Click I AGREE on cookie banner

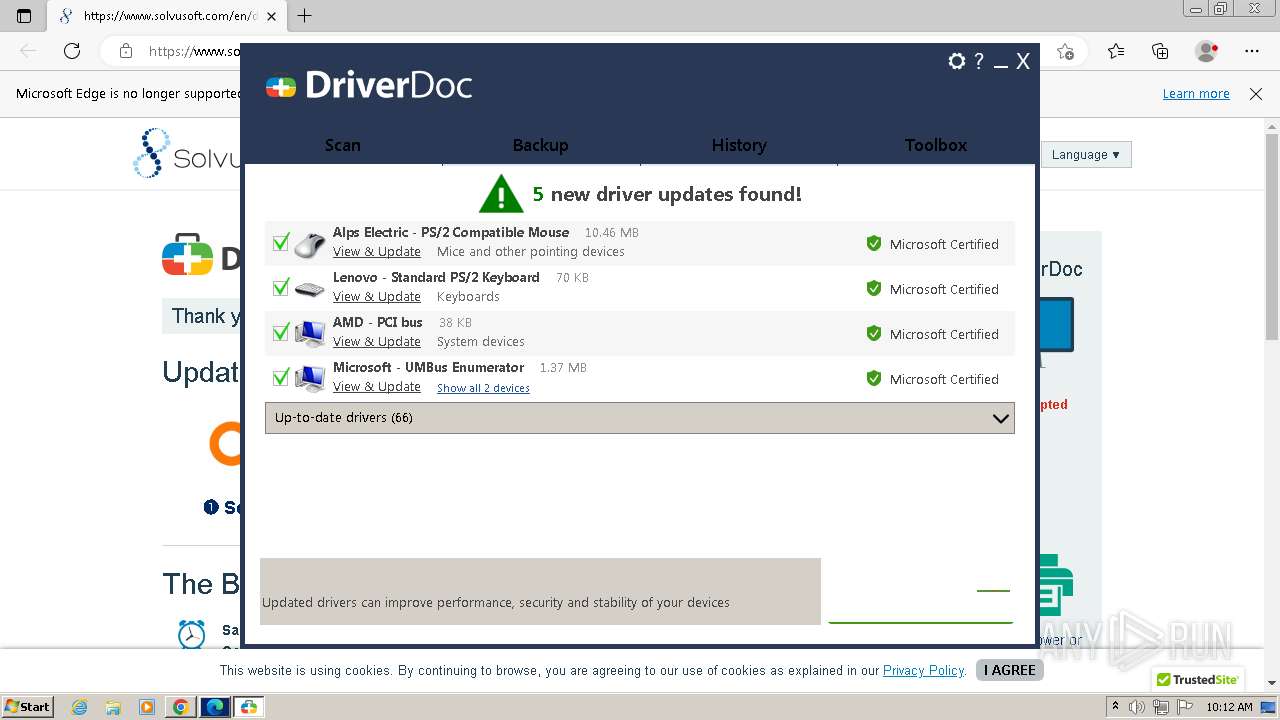click(x=1009, y=671)
